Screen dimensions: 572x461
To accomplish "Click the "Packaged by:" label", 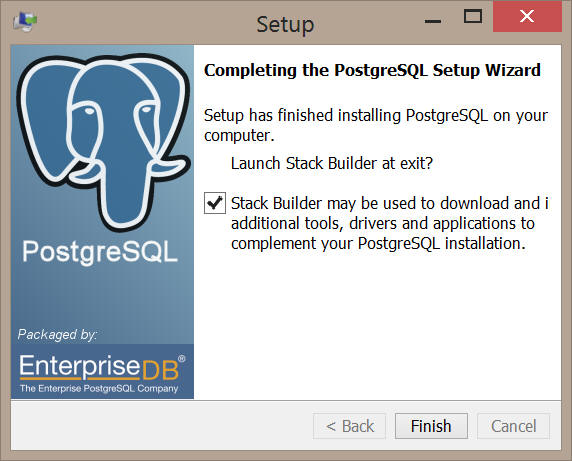I will pos(58,335).
